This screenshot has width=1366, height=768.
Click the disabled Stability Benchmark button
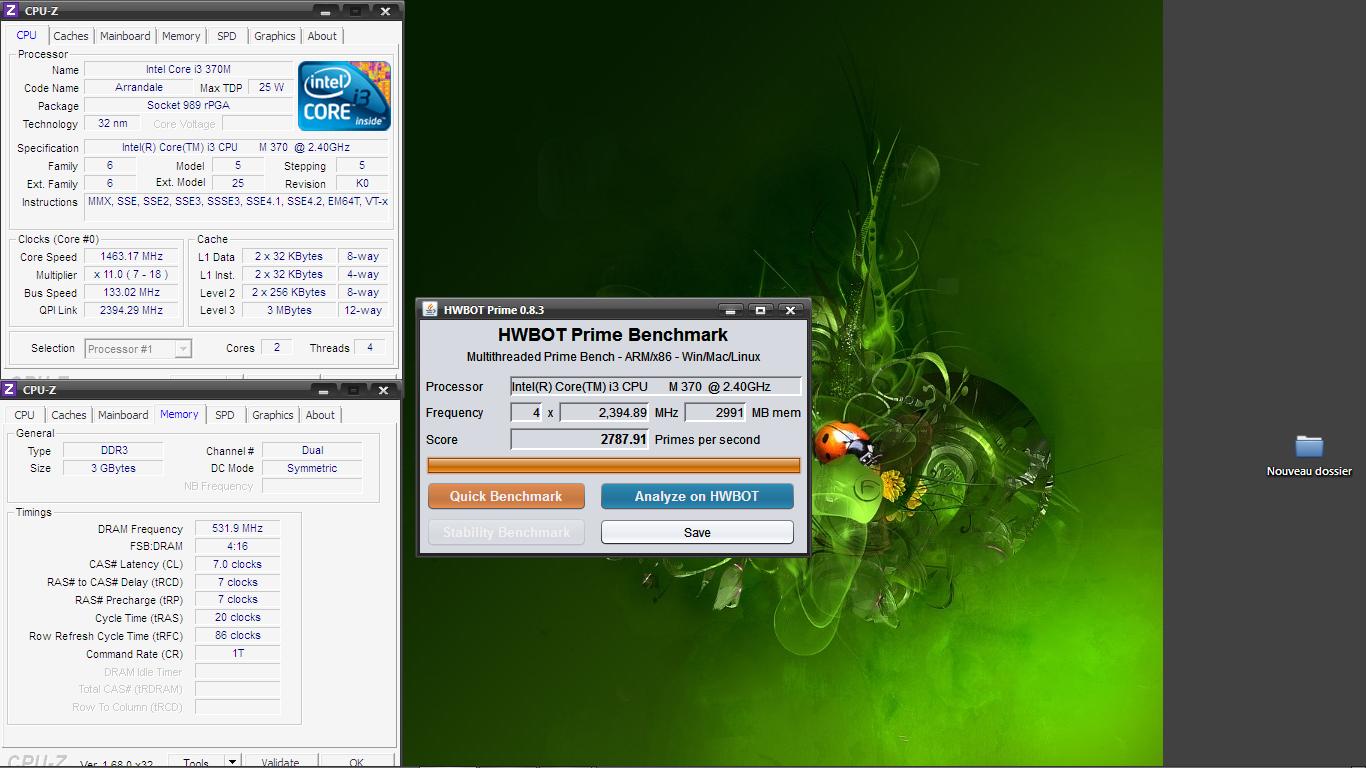pos(506,532)
